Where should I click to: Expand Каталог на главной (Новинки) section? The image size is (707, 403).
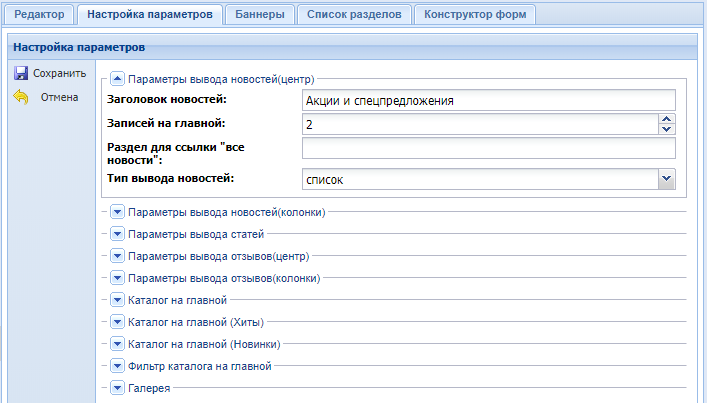coord(117,344)
